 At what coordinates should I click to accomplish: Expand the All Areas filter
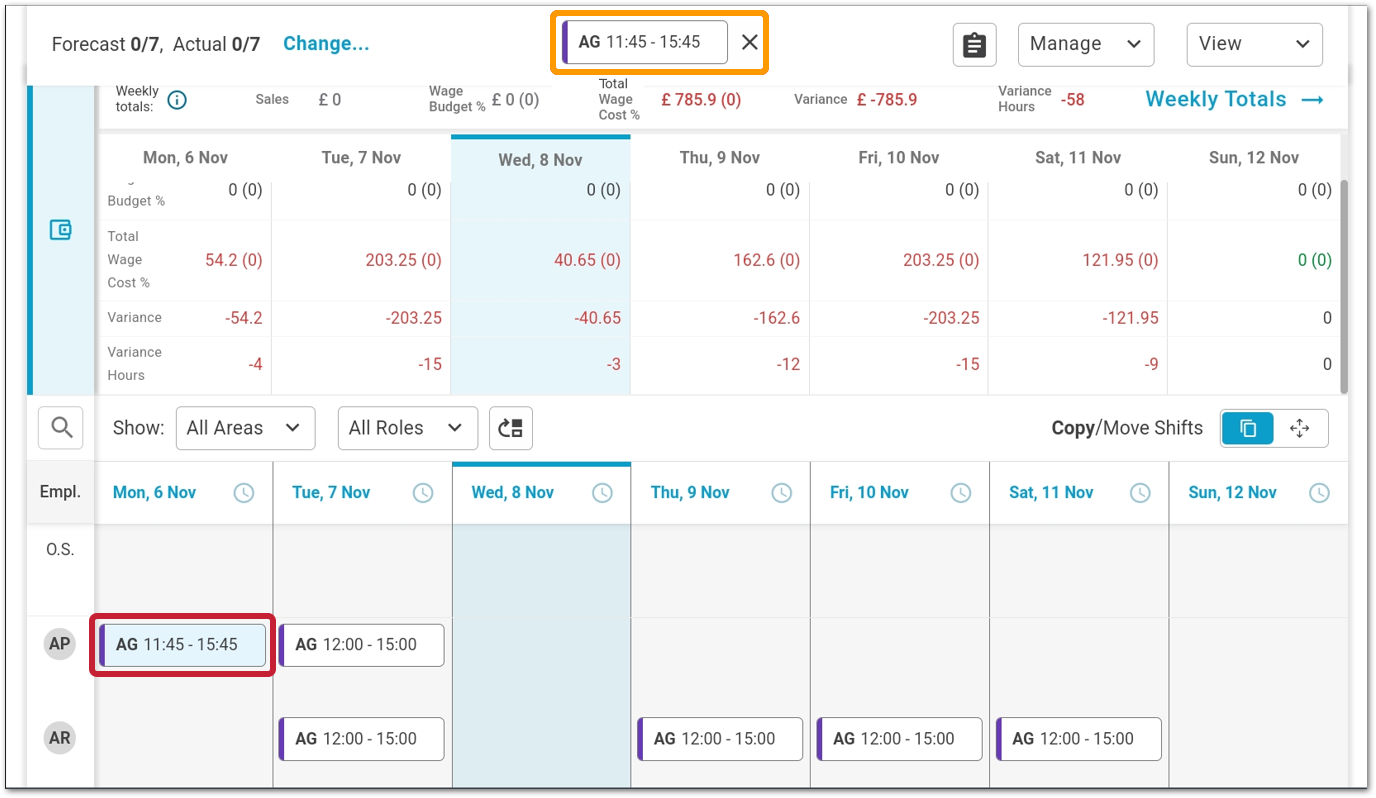click(245, 428)
